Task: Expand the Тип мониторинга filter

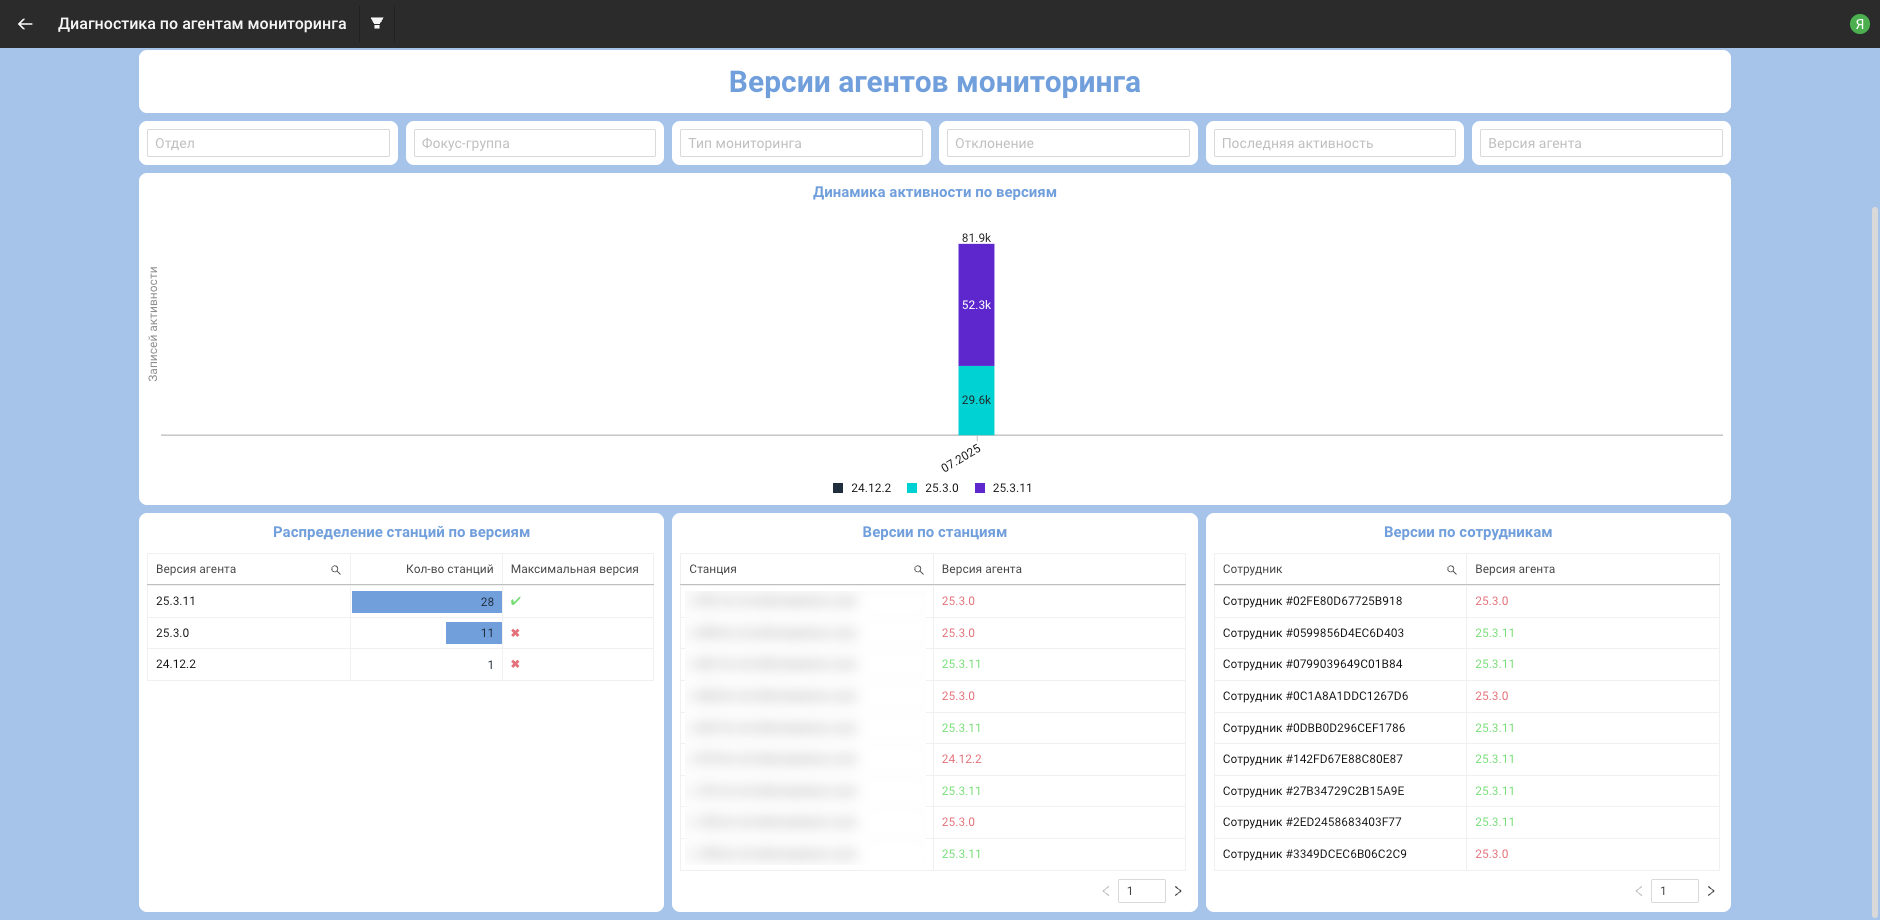Action: tap(801, 143)
